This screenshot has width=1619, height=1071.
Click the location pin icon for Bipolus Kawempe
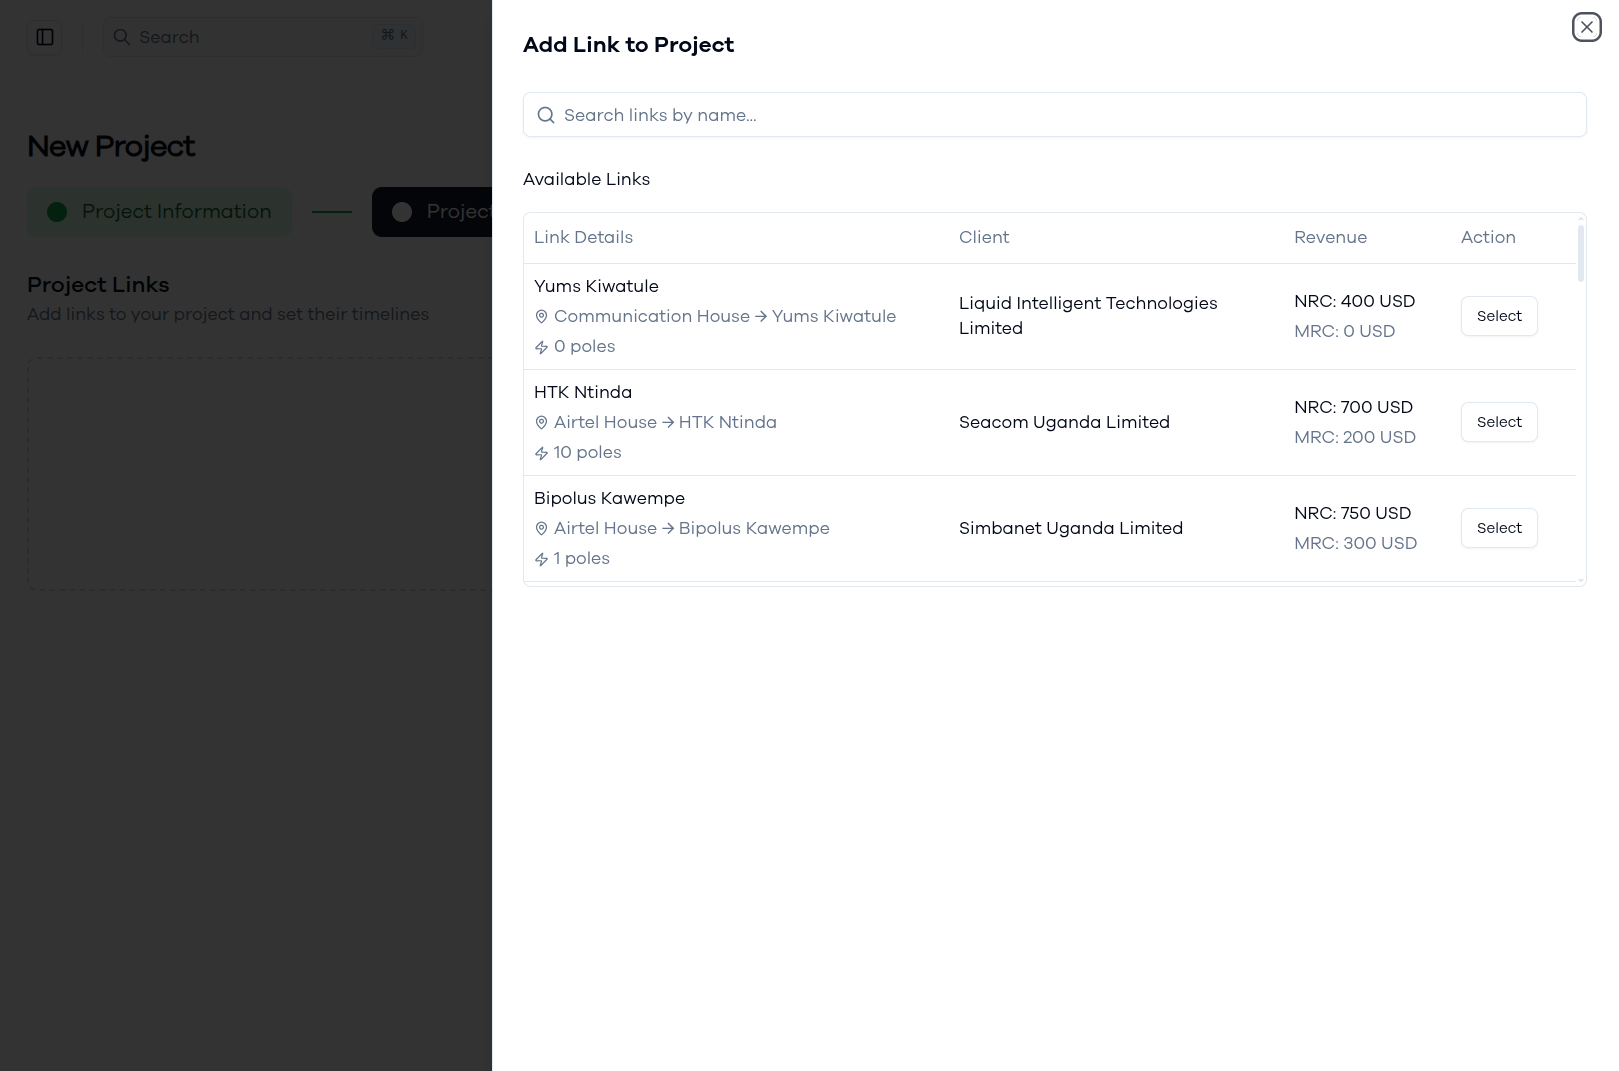(541, 529)
